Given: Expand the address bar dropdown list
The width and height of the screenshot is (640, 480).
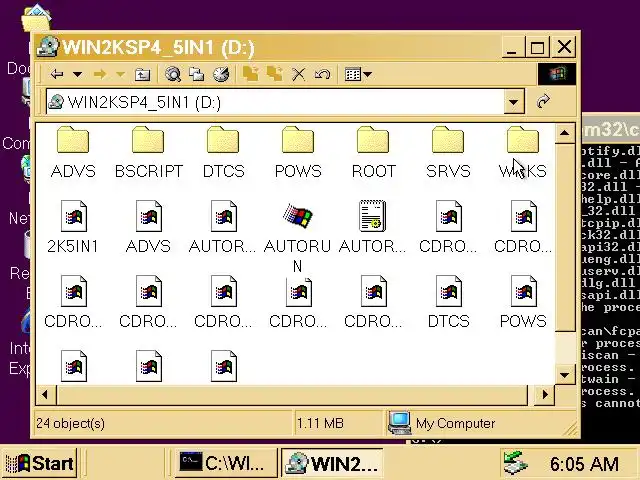Looking at the screenshot, I should [514, 102].
